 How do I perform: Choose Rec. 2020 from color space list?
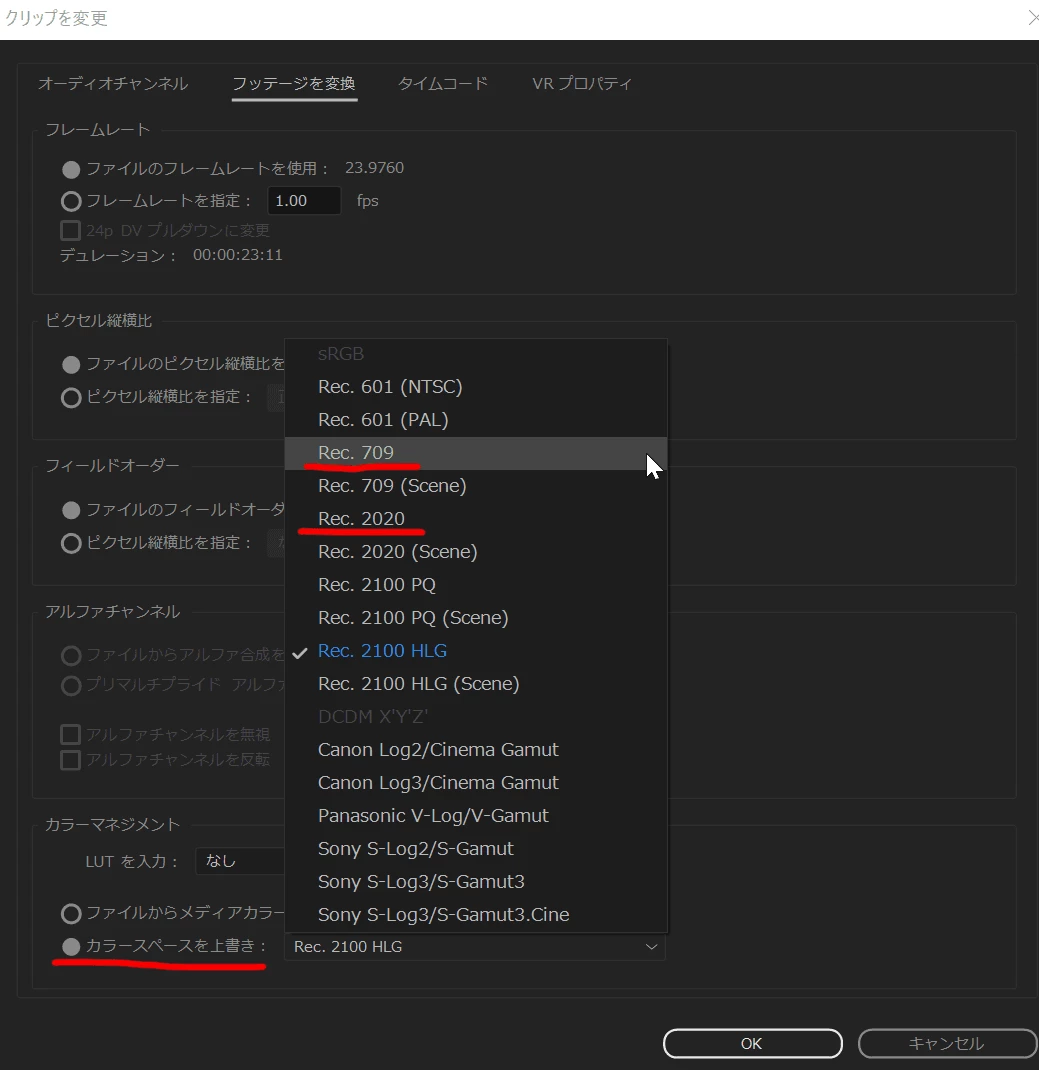pos(476,519)
